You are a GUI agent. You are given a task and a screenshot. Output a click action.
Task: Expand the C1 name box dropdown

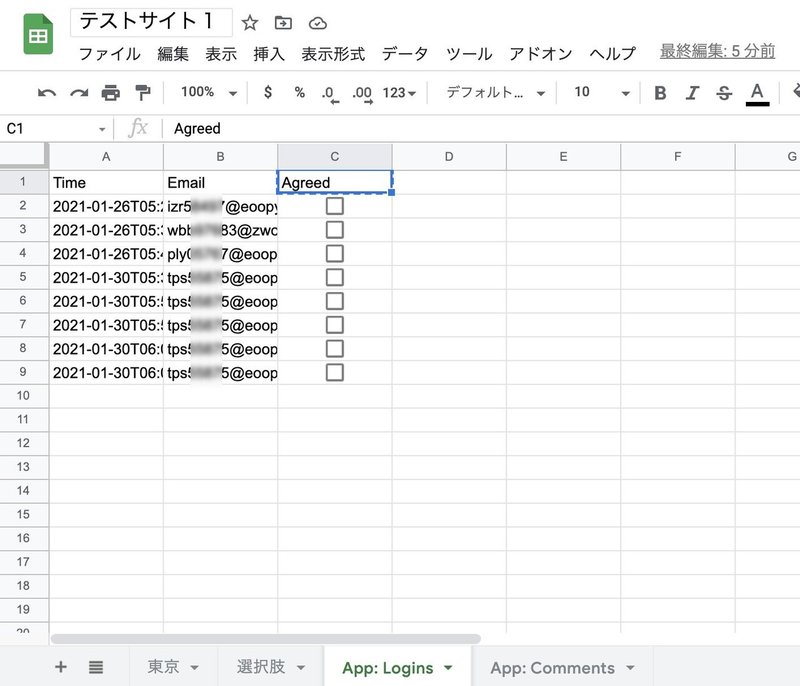coord(102,129)
